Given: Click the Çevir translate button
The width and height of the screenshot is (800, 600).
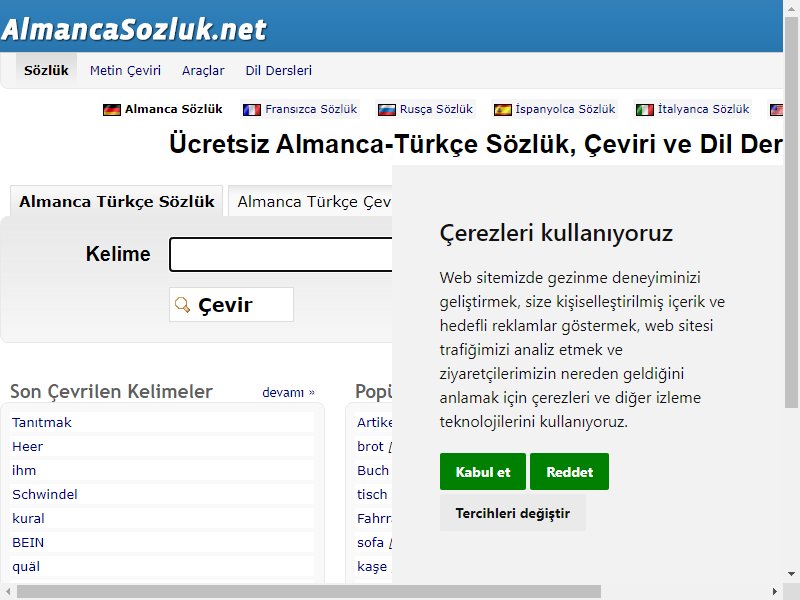Looking at the screenshot, I should coord(232,305).
